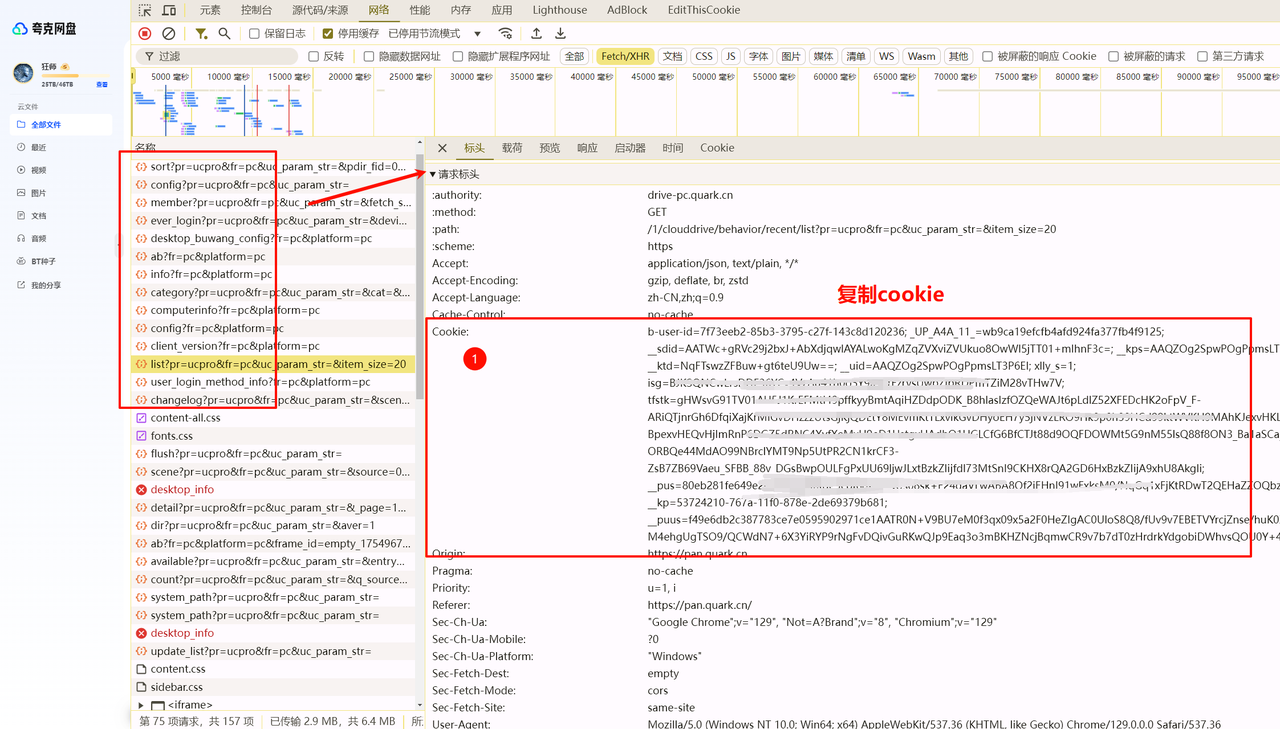Switch to the 控制台 panel tab

pyautogui.click(x=256, y=10)
